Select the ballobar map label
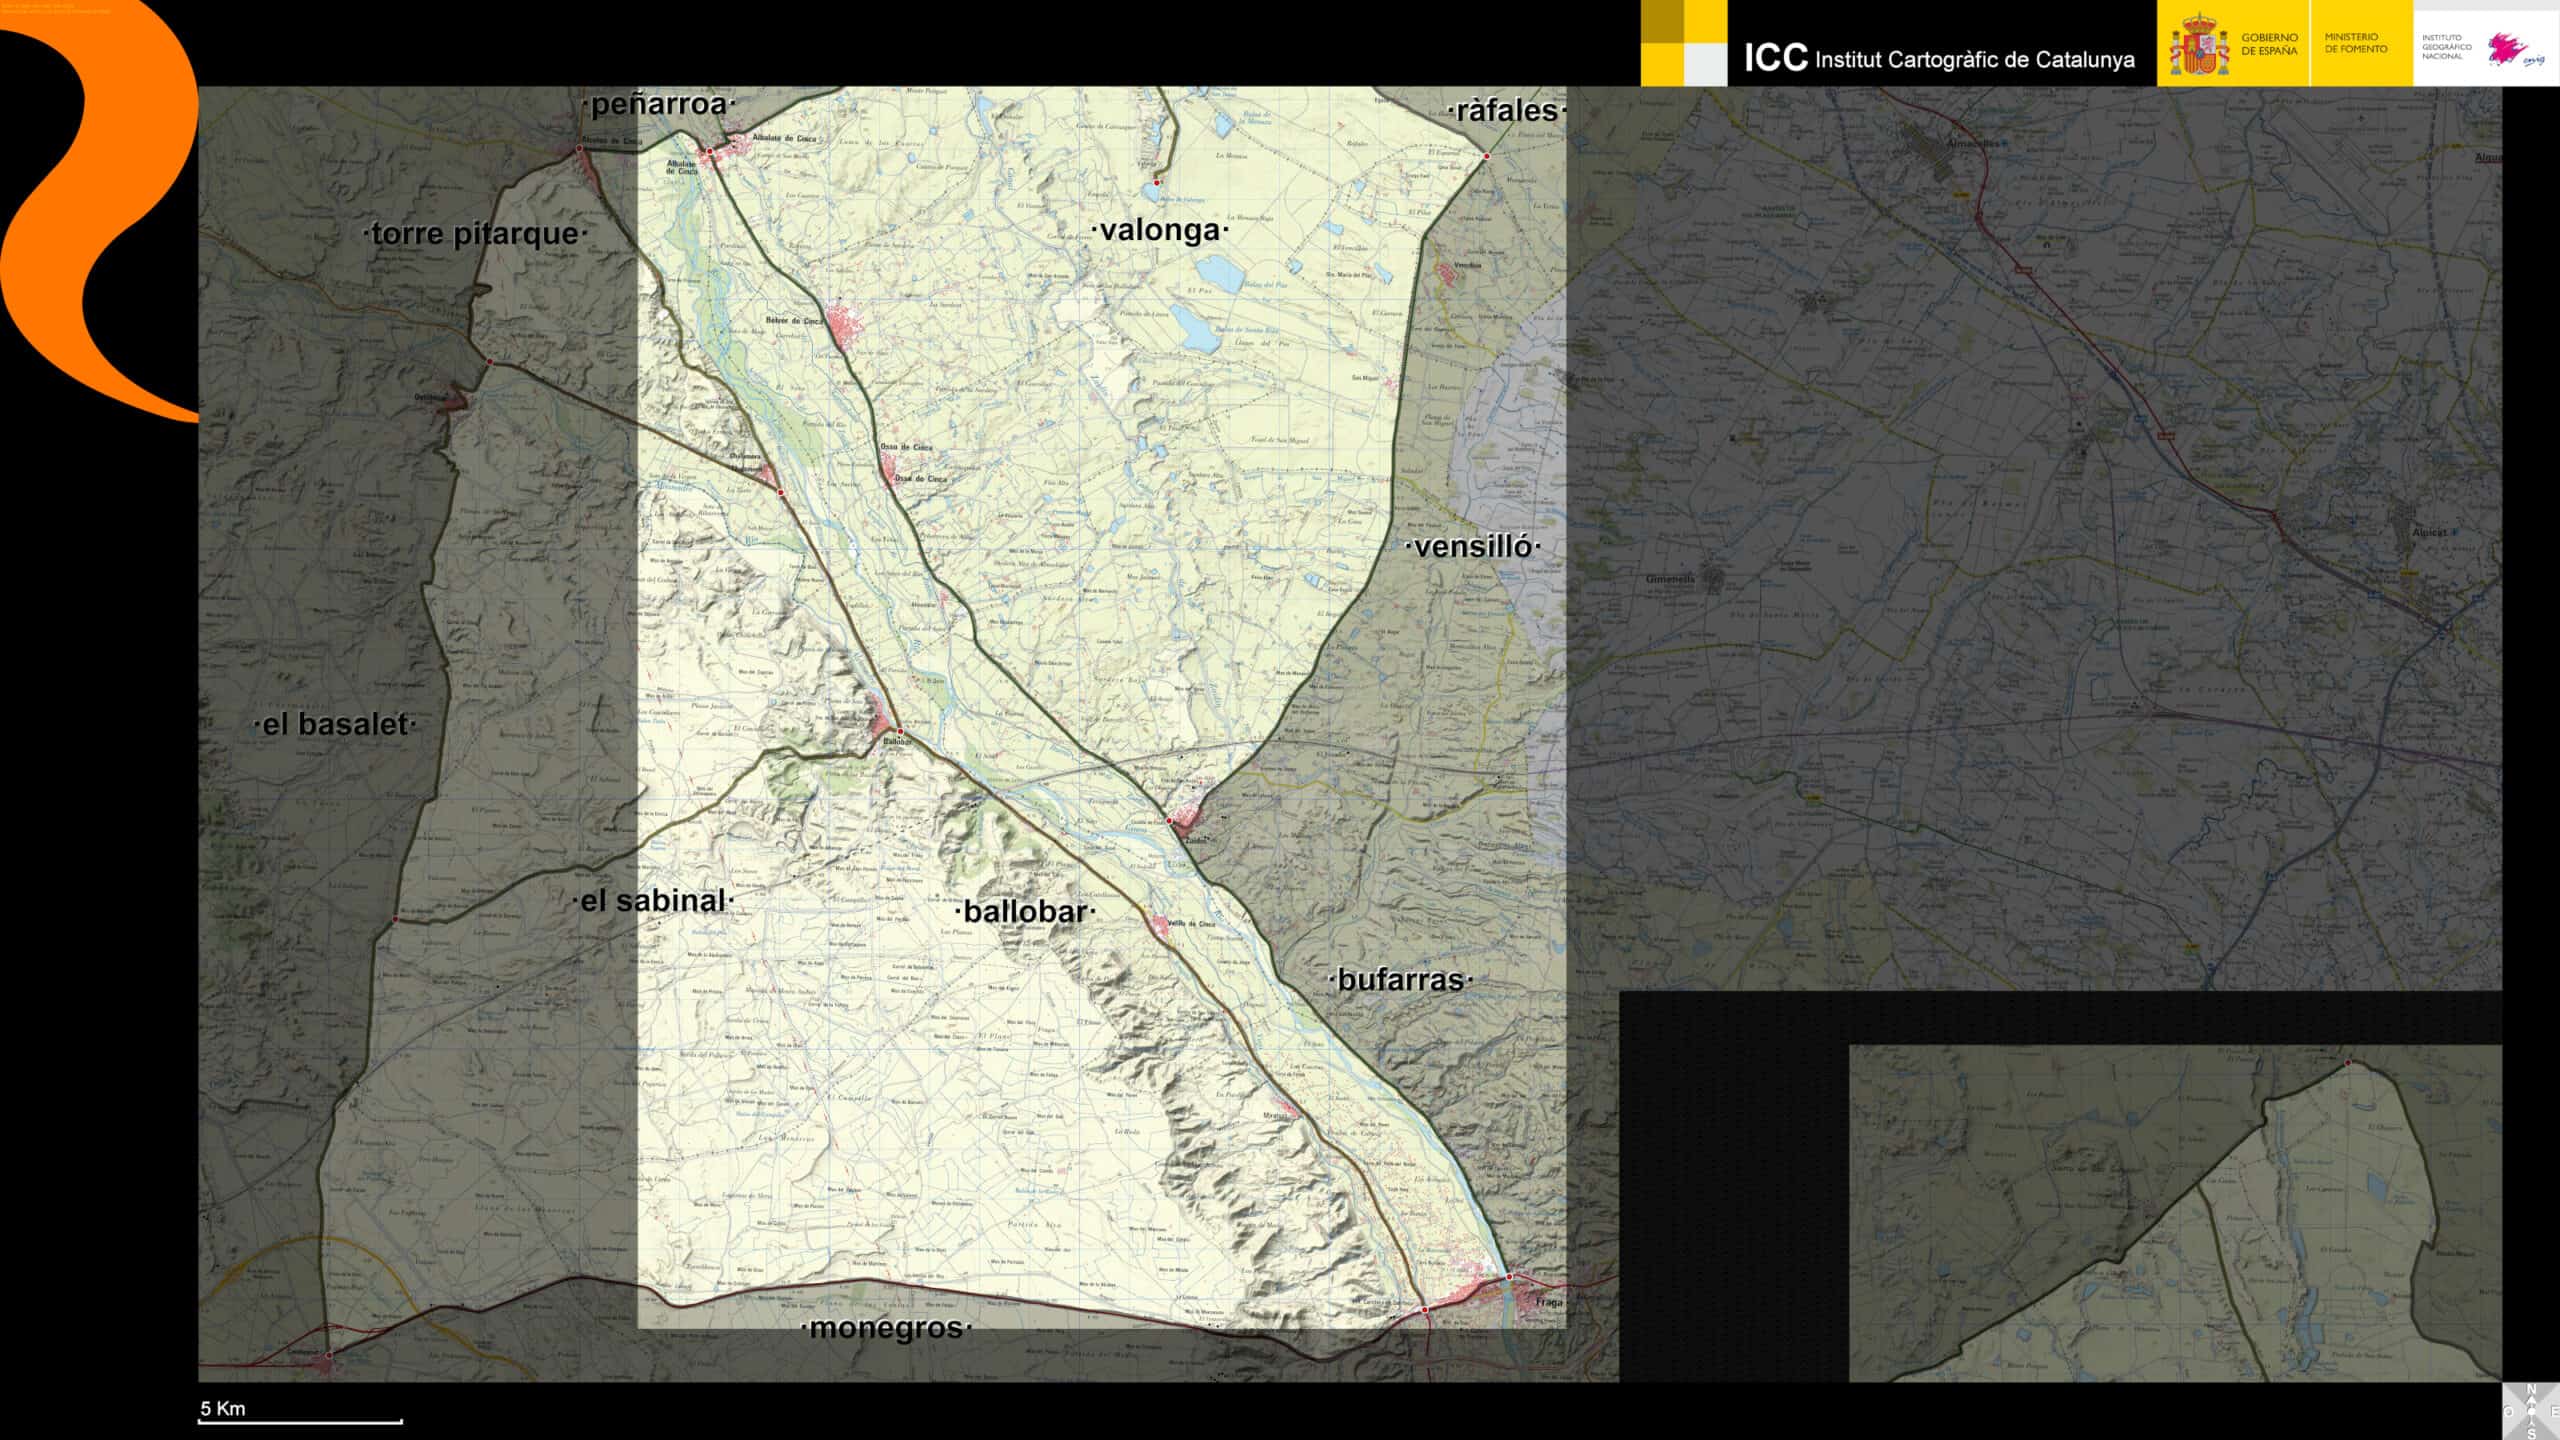2560x1440 pixels. 1025,911
